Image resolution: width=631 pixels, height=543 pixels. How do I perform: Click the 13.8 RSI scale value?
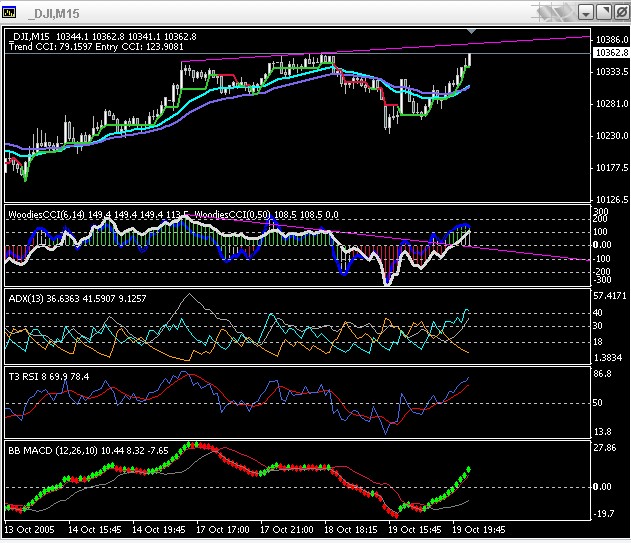pos(602,432)
